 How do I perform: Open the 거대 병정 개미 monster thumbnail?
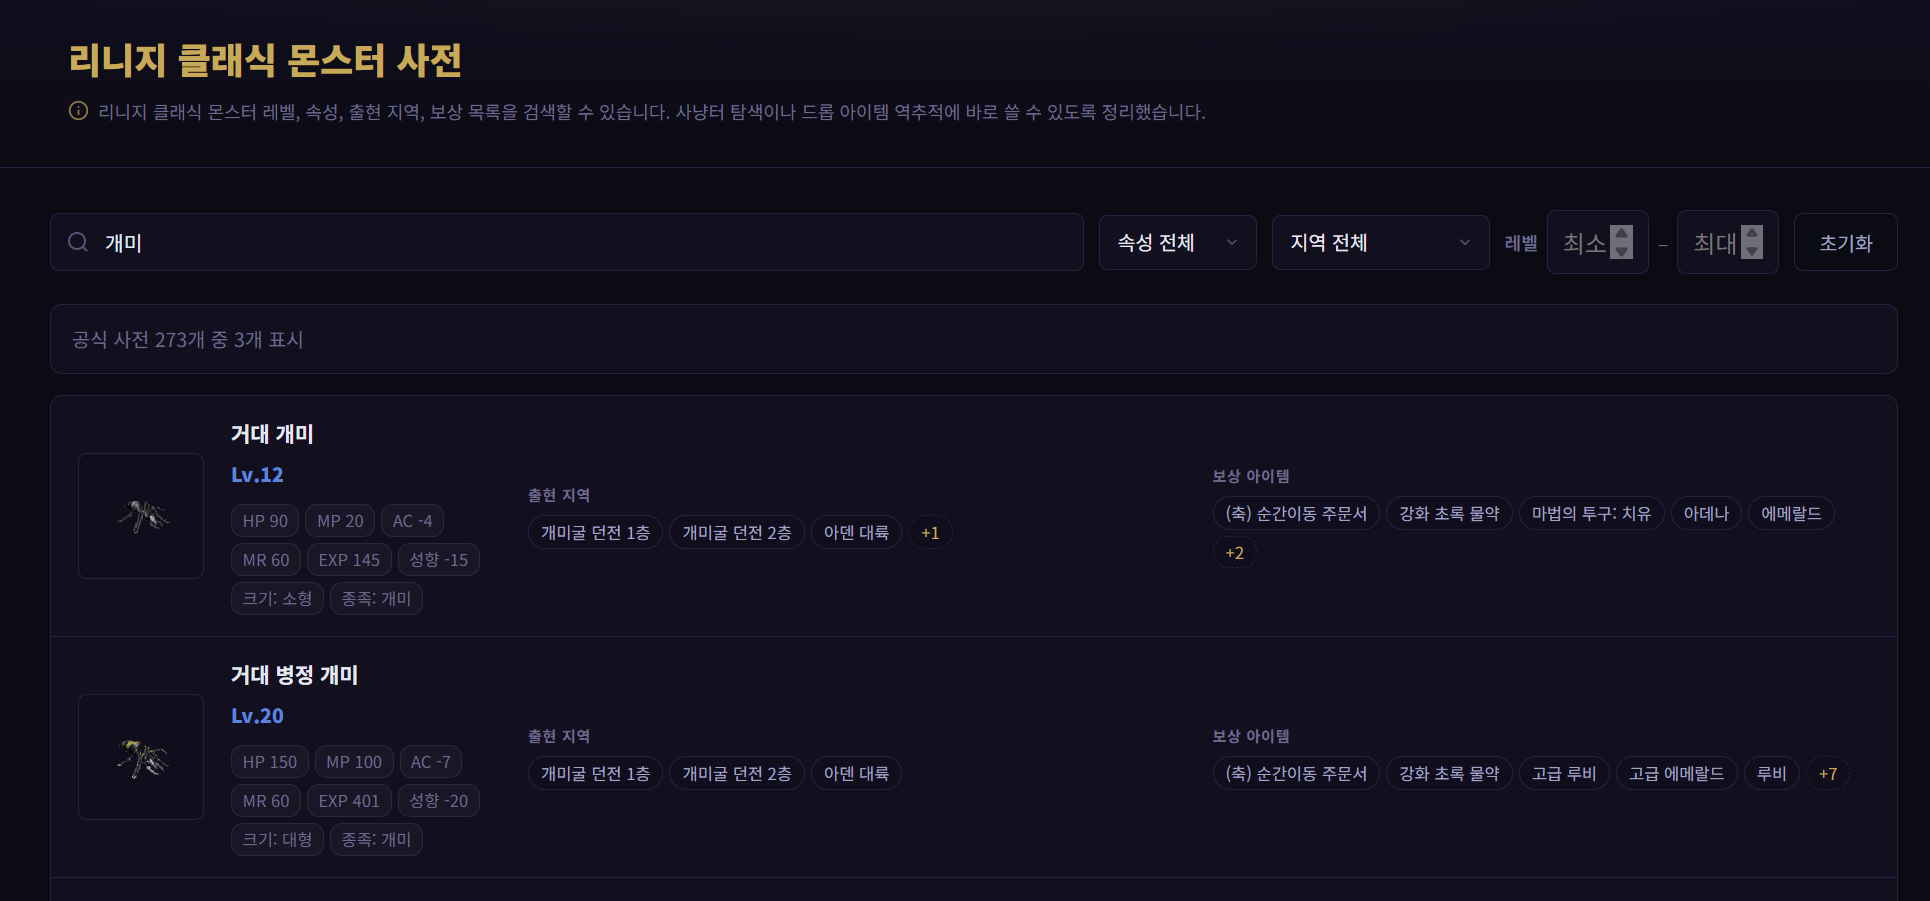pos(141,757)
